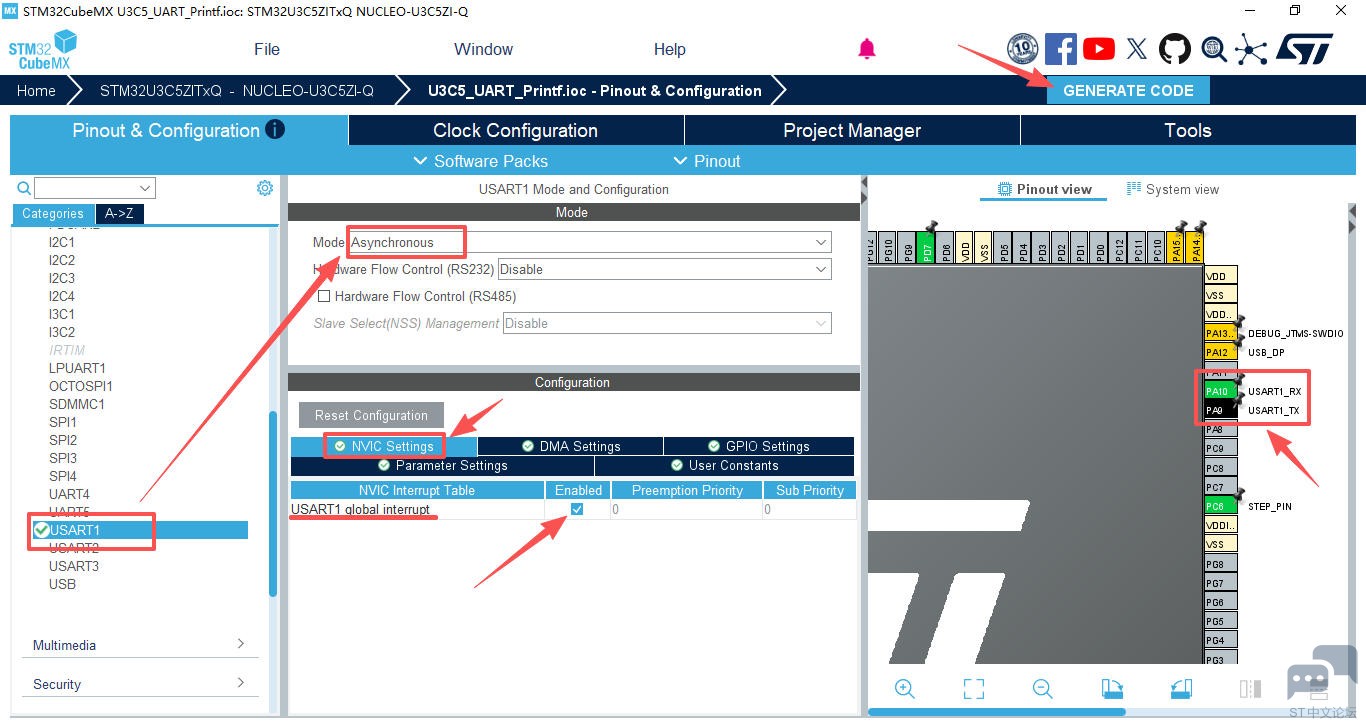Select the green PD7 pin

pos(927,247)
